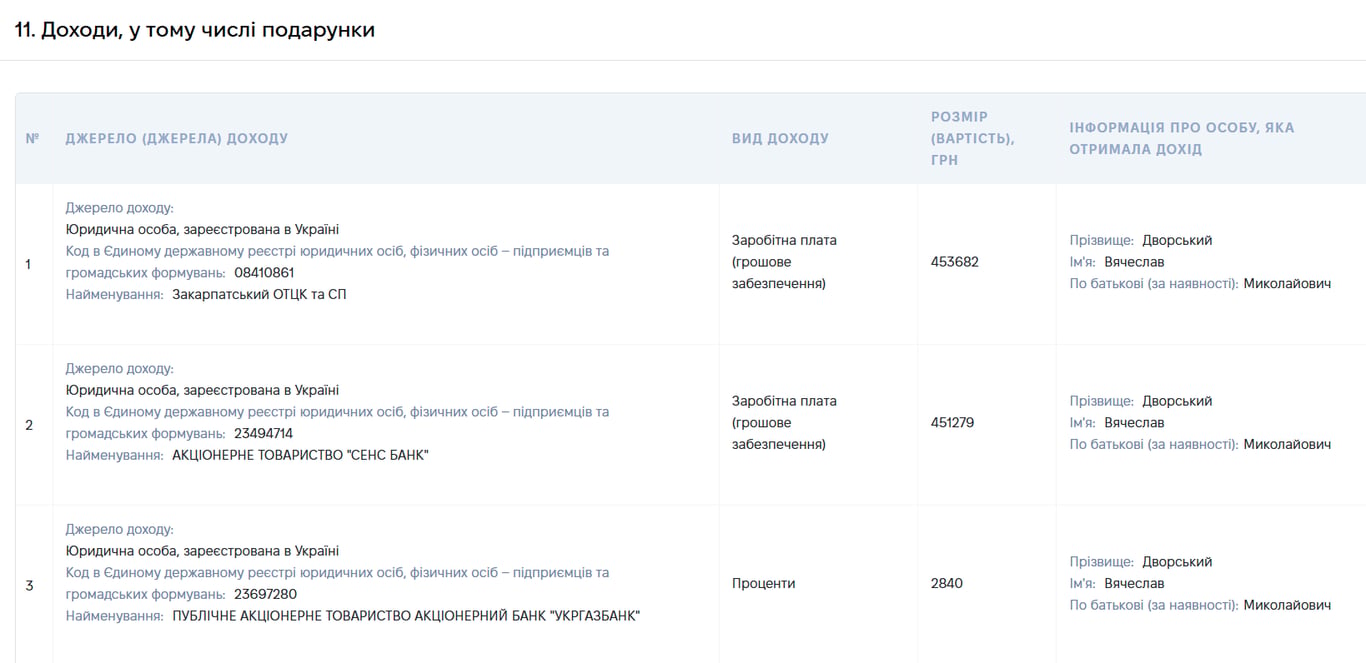Select the registry code 08410861
The width and height of the screenshot is (1366, 663).
pyautogui.click(x=264, y=272)
